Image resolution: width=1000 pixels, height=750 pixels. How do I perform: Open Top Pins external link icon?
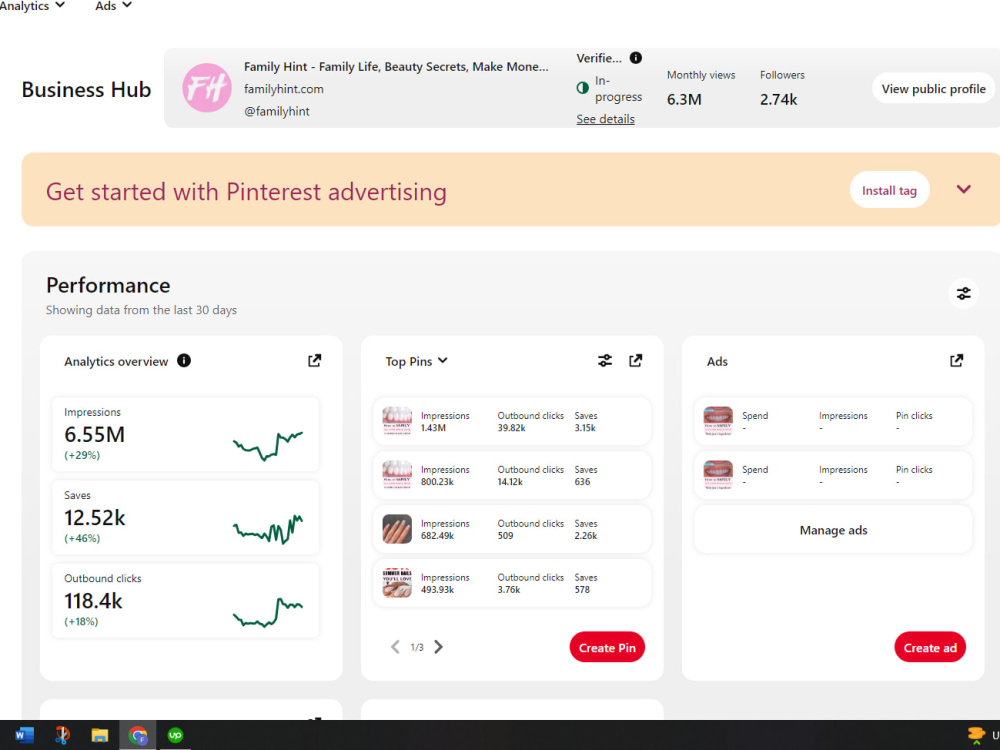pos(635,361)
